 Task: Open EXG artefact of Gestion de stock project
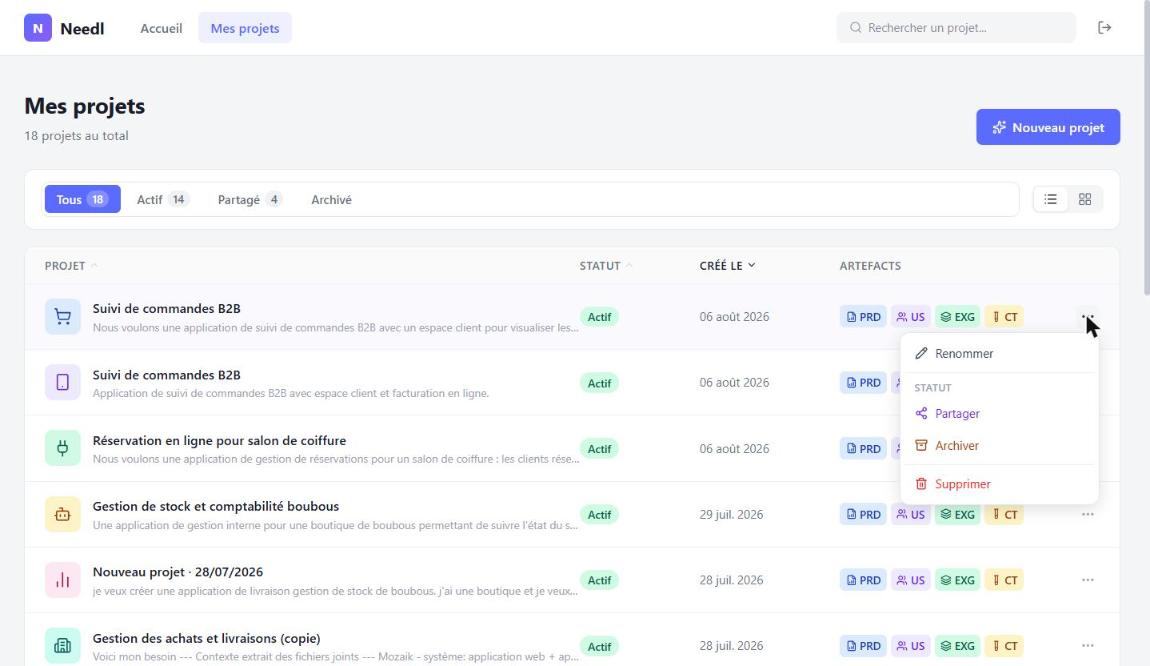point(957,514)
